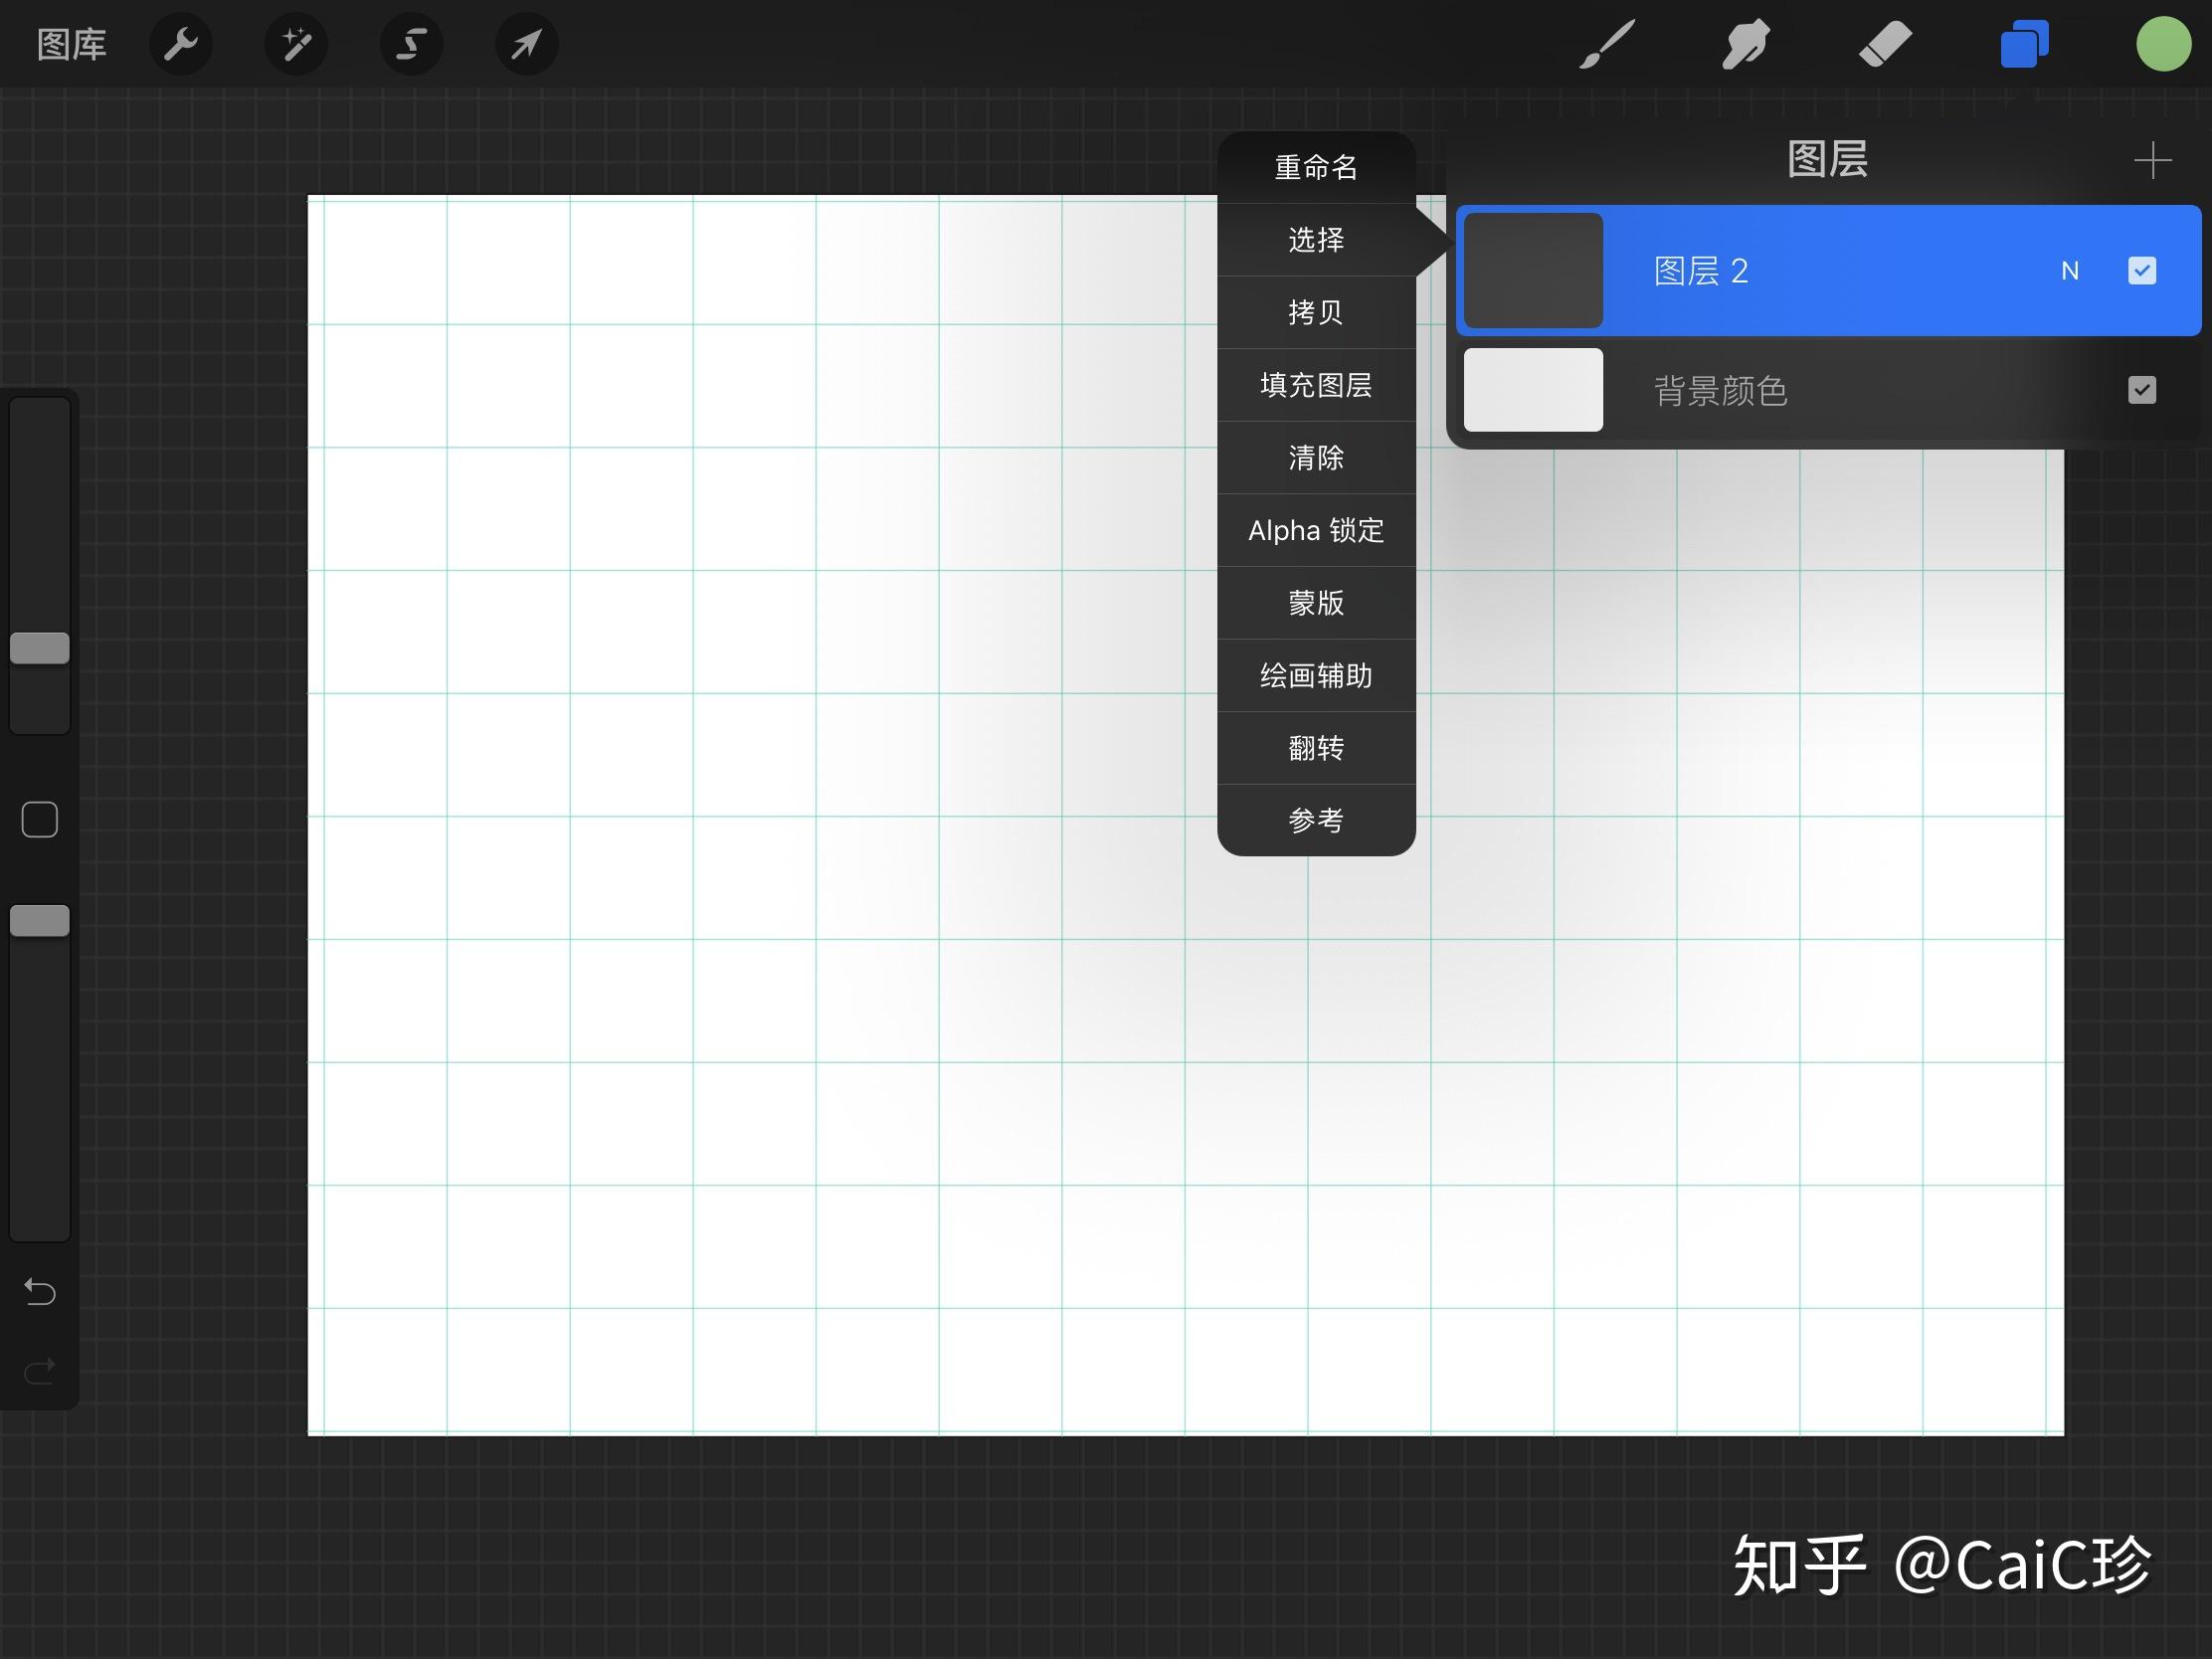The image size is (2212, 1659).
Task: Select the 背景颜色 layer name
Action: click(x=1720, y=391)
